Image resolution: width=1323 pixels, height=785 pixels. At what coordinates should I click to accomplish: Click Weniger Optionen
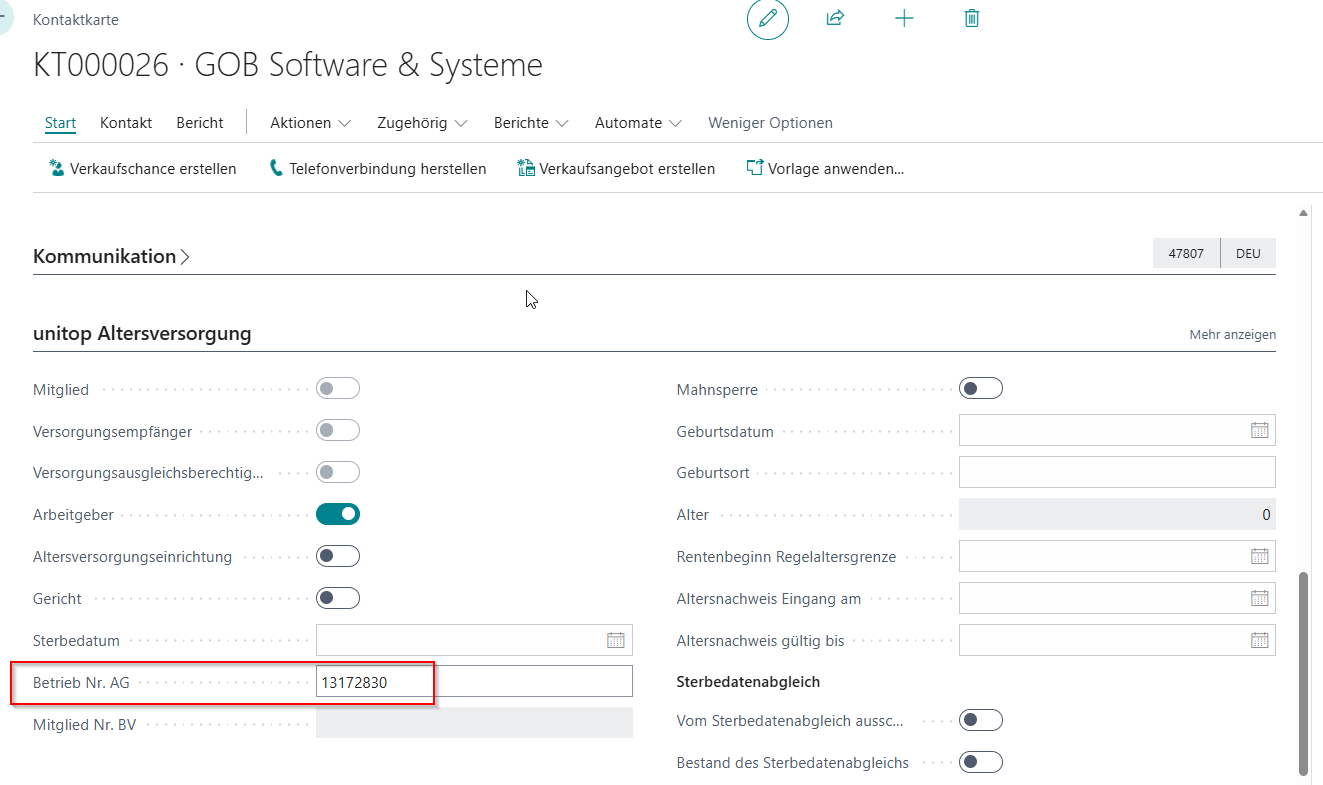(x=770, y=123)
